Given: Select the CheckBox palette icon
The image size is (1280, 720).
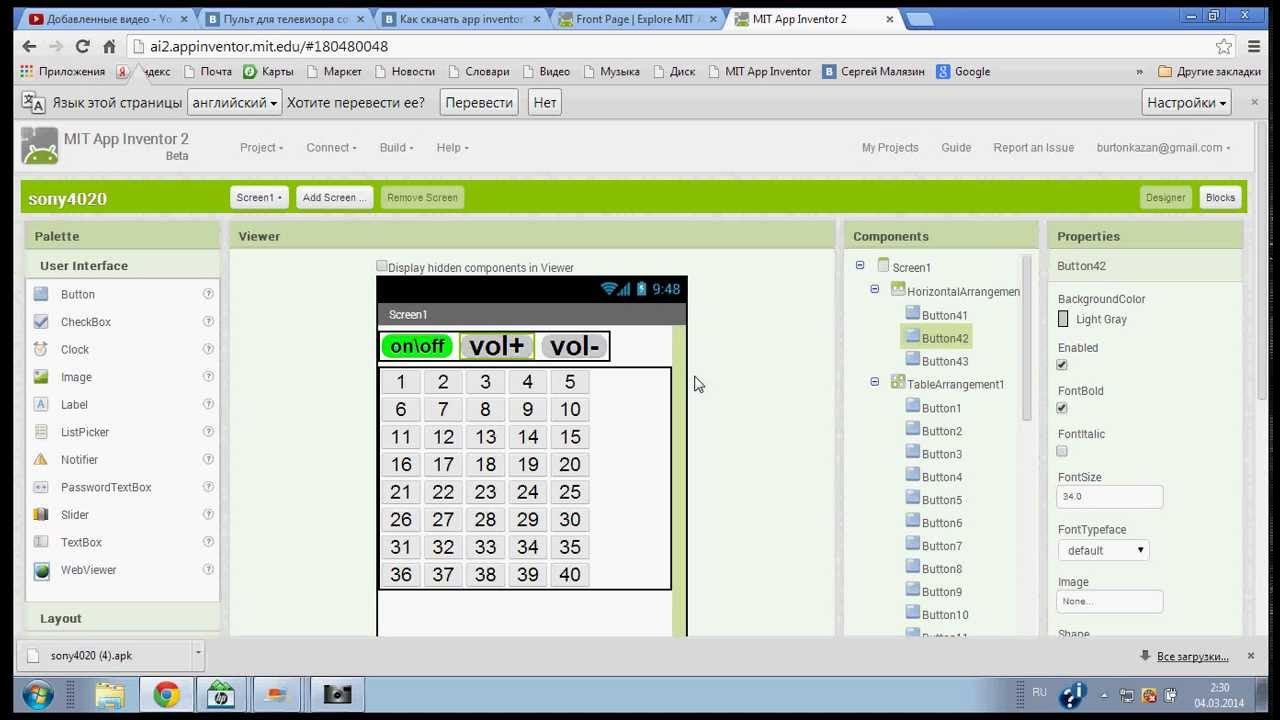Looking at the screenshot, I should [x=41, y=322].
